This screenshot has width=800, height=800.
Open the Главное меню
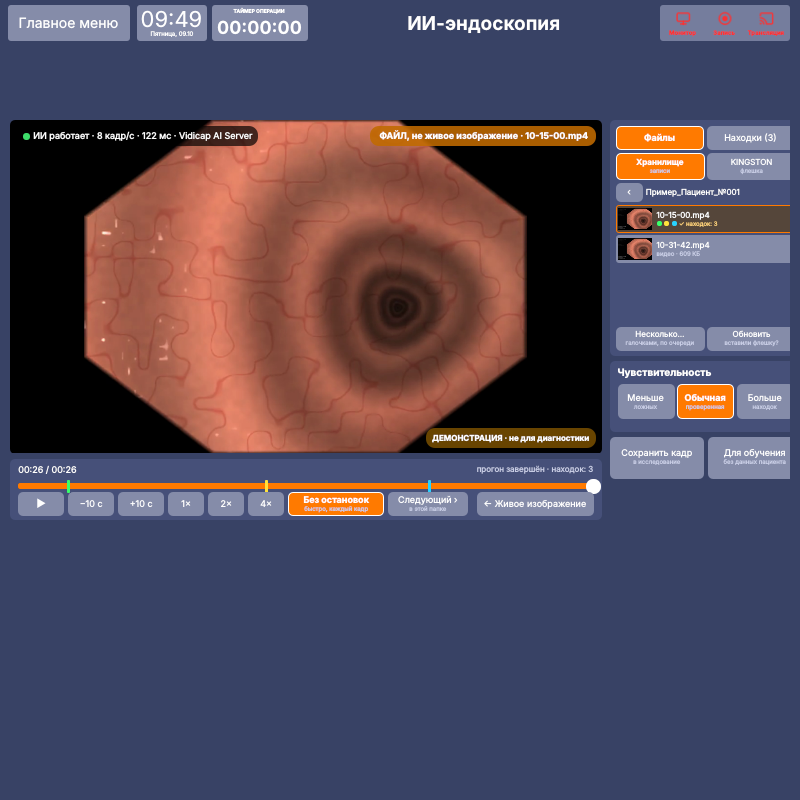coord(69,23)
